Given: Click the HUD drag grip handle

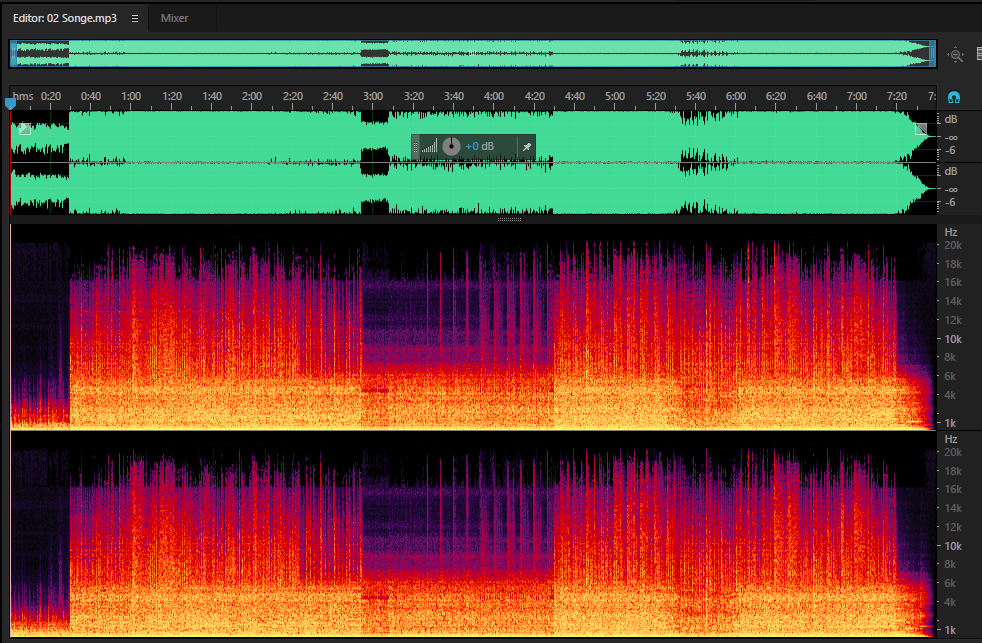Looking at the screenshot, I should (x=415, y=147).
